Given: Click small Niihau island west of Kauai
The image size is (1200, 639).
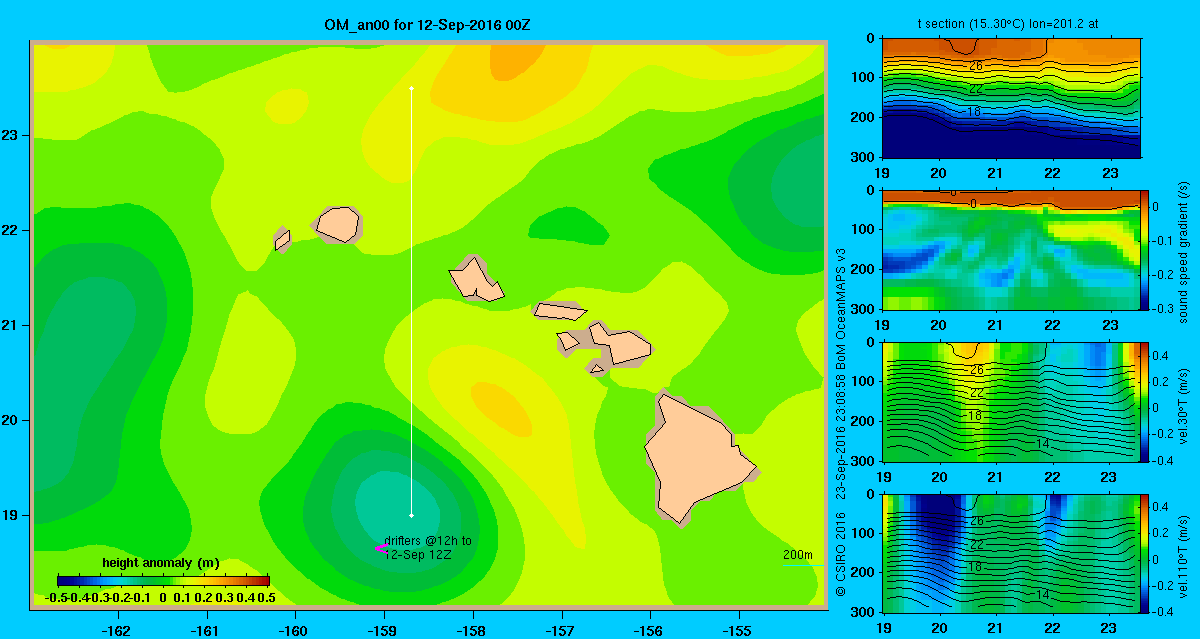Looking at the screenshot, I should [282, 240].
